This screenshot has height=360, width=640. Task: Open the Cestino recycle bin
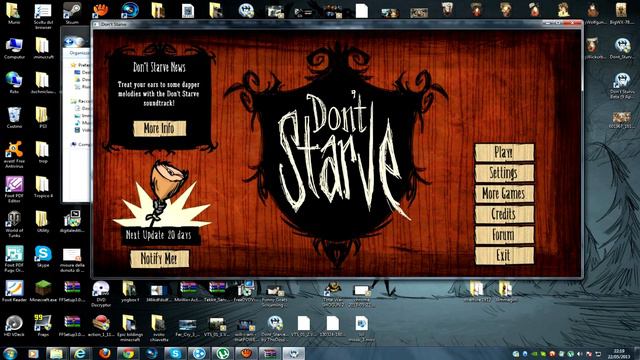[x=14, y=118]
